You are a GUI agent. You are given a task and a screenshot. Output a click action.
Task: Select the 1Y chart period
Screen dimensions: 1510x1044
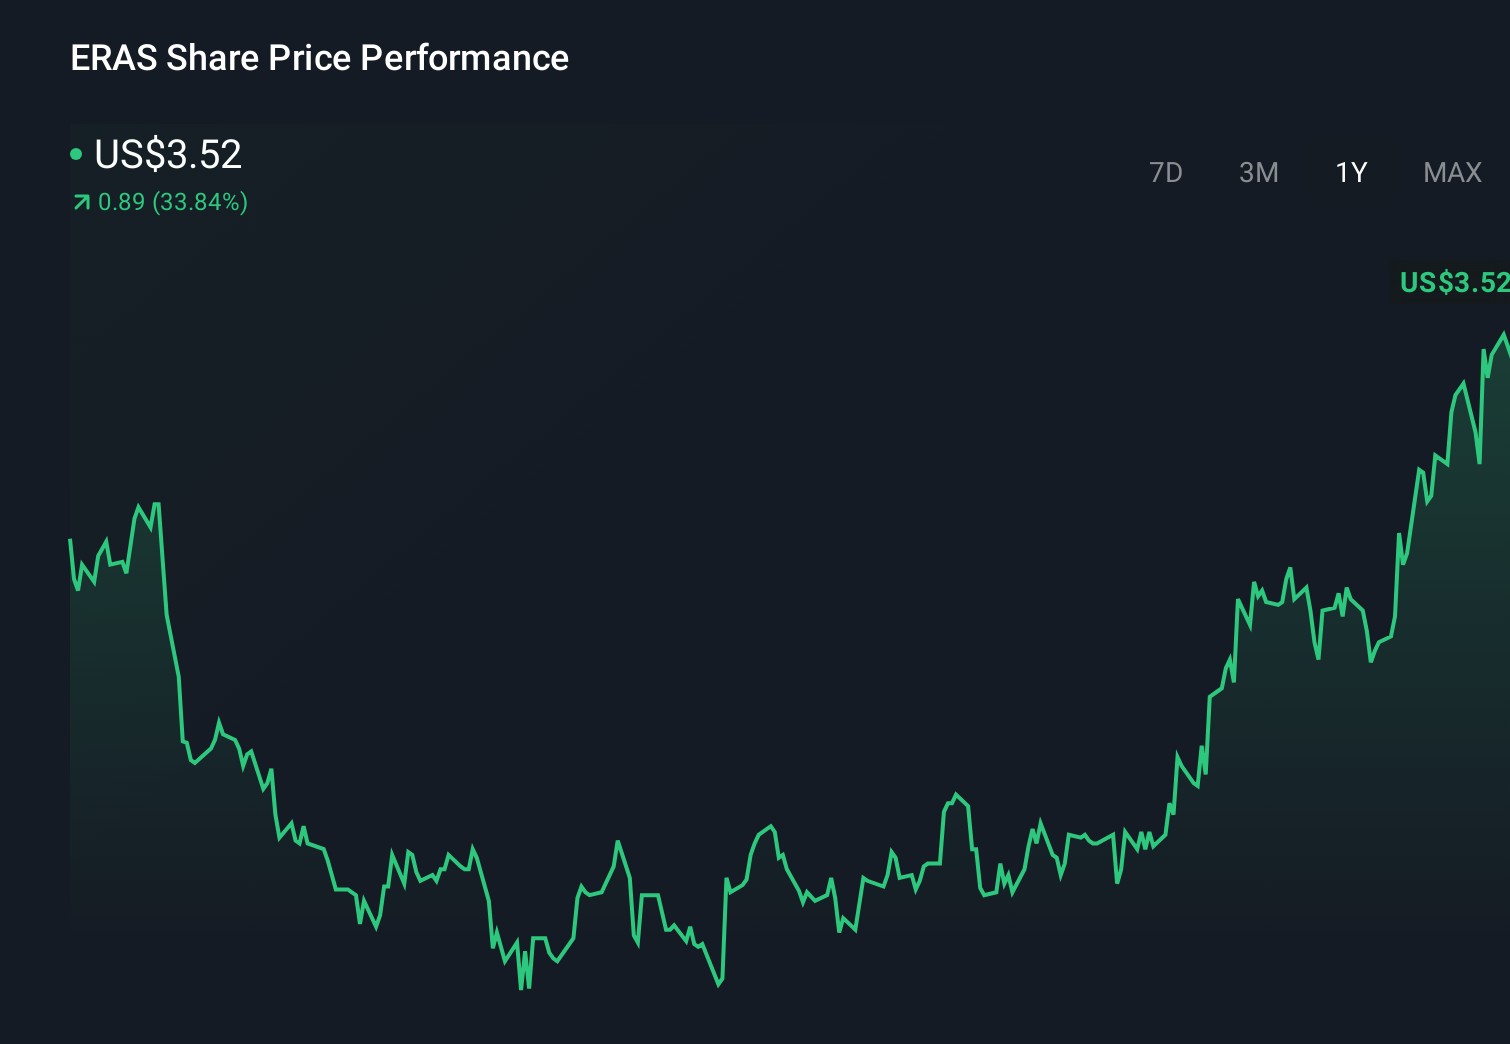pos(1350,172)
